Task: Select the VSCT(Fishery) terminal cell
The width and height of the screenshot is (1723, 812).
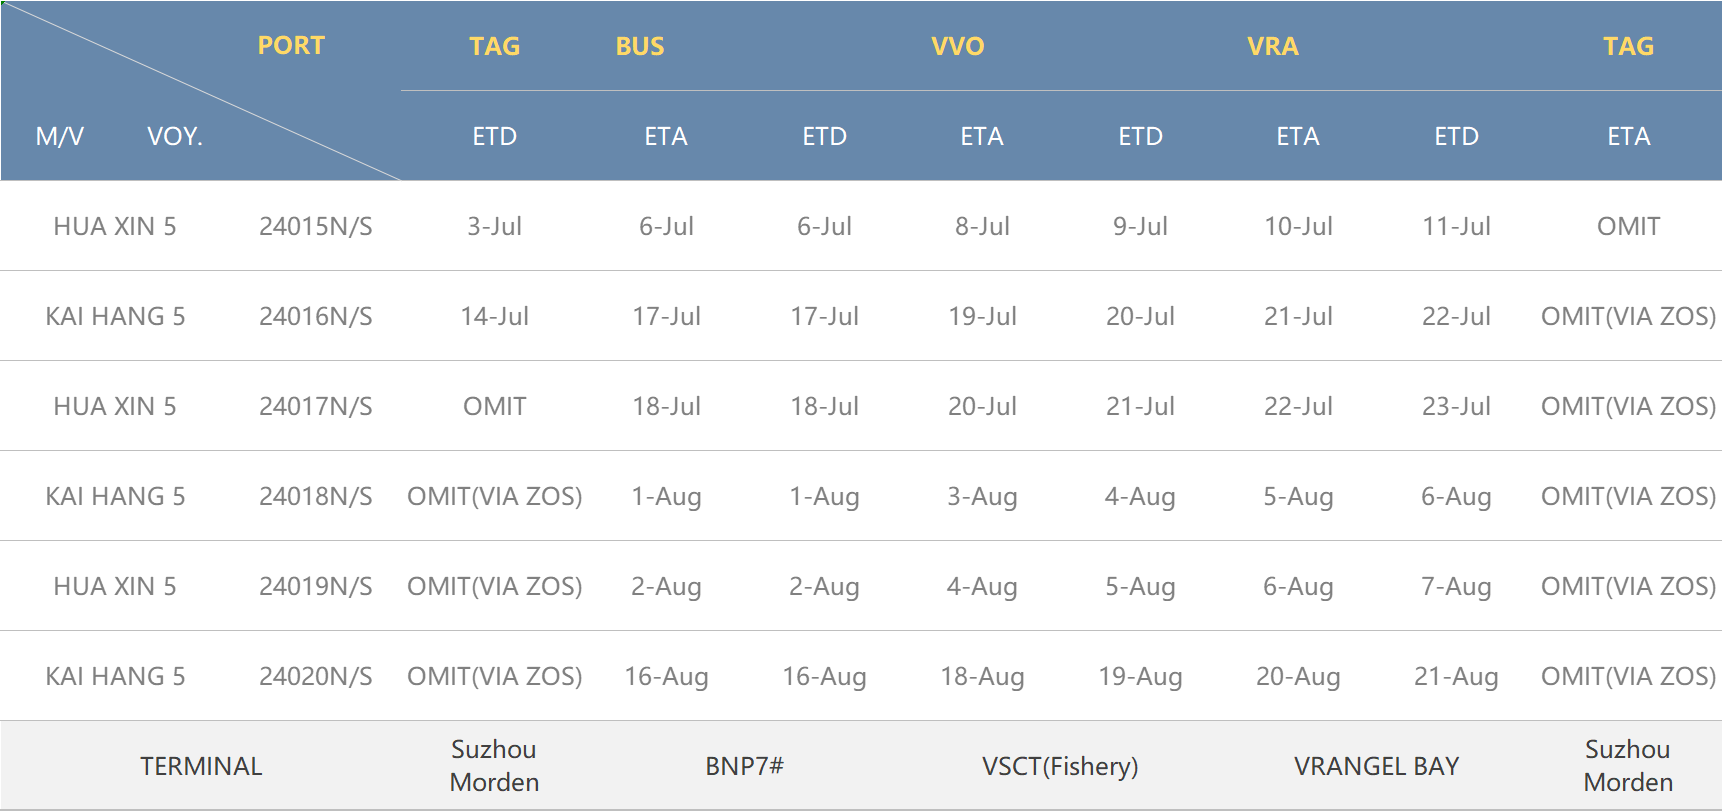Action: tap(1061, 766)
